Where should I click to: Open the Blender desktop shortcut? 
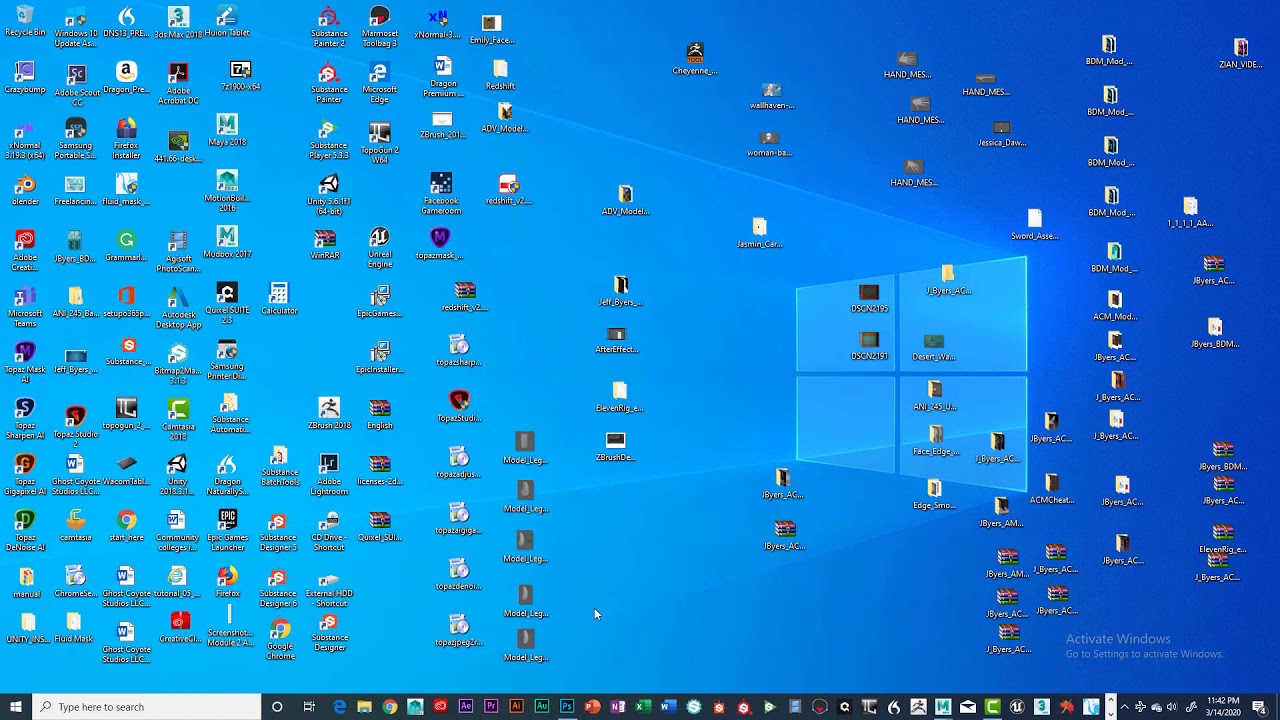click(x=25, y=190)
